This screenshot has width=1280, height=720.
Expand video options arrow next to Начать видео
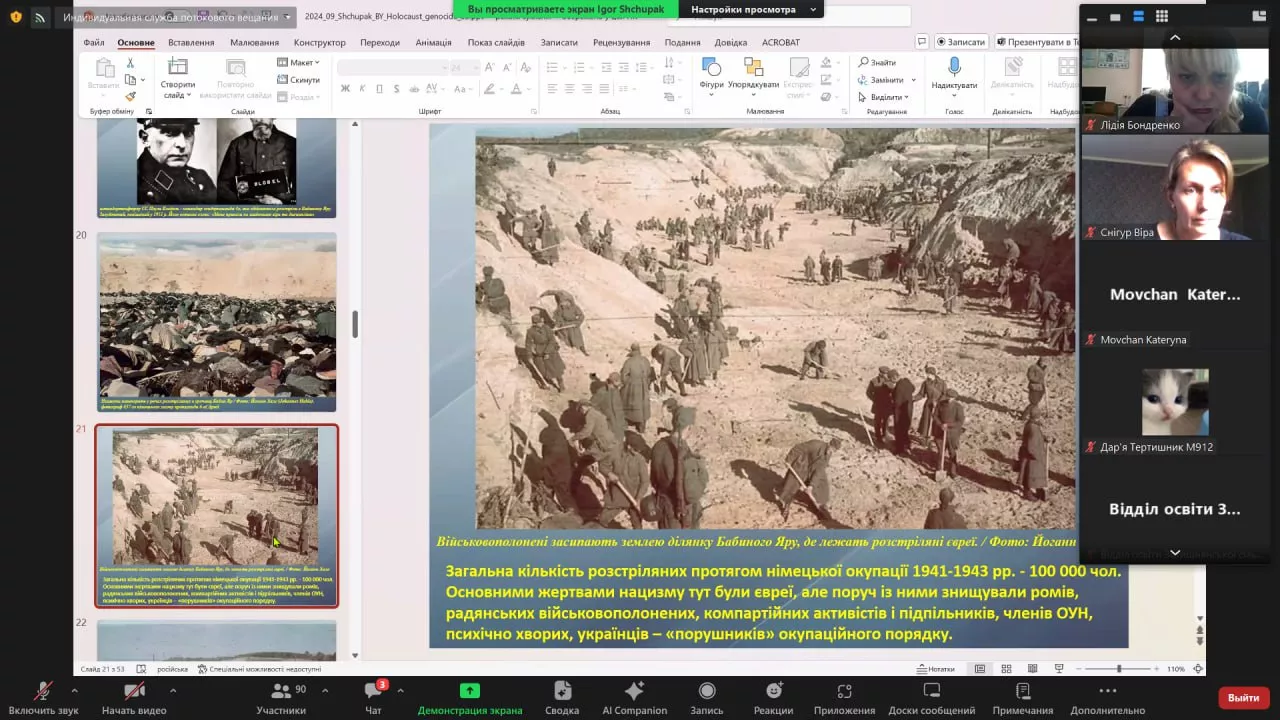[172, 691]
